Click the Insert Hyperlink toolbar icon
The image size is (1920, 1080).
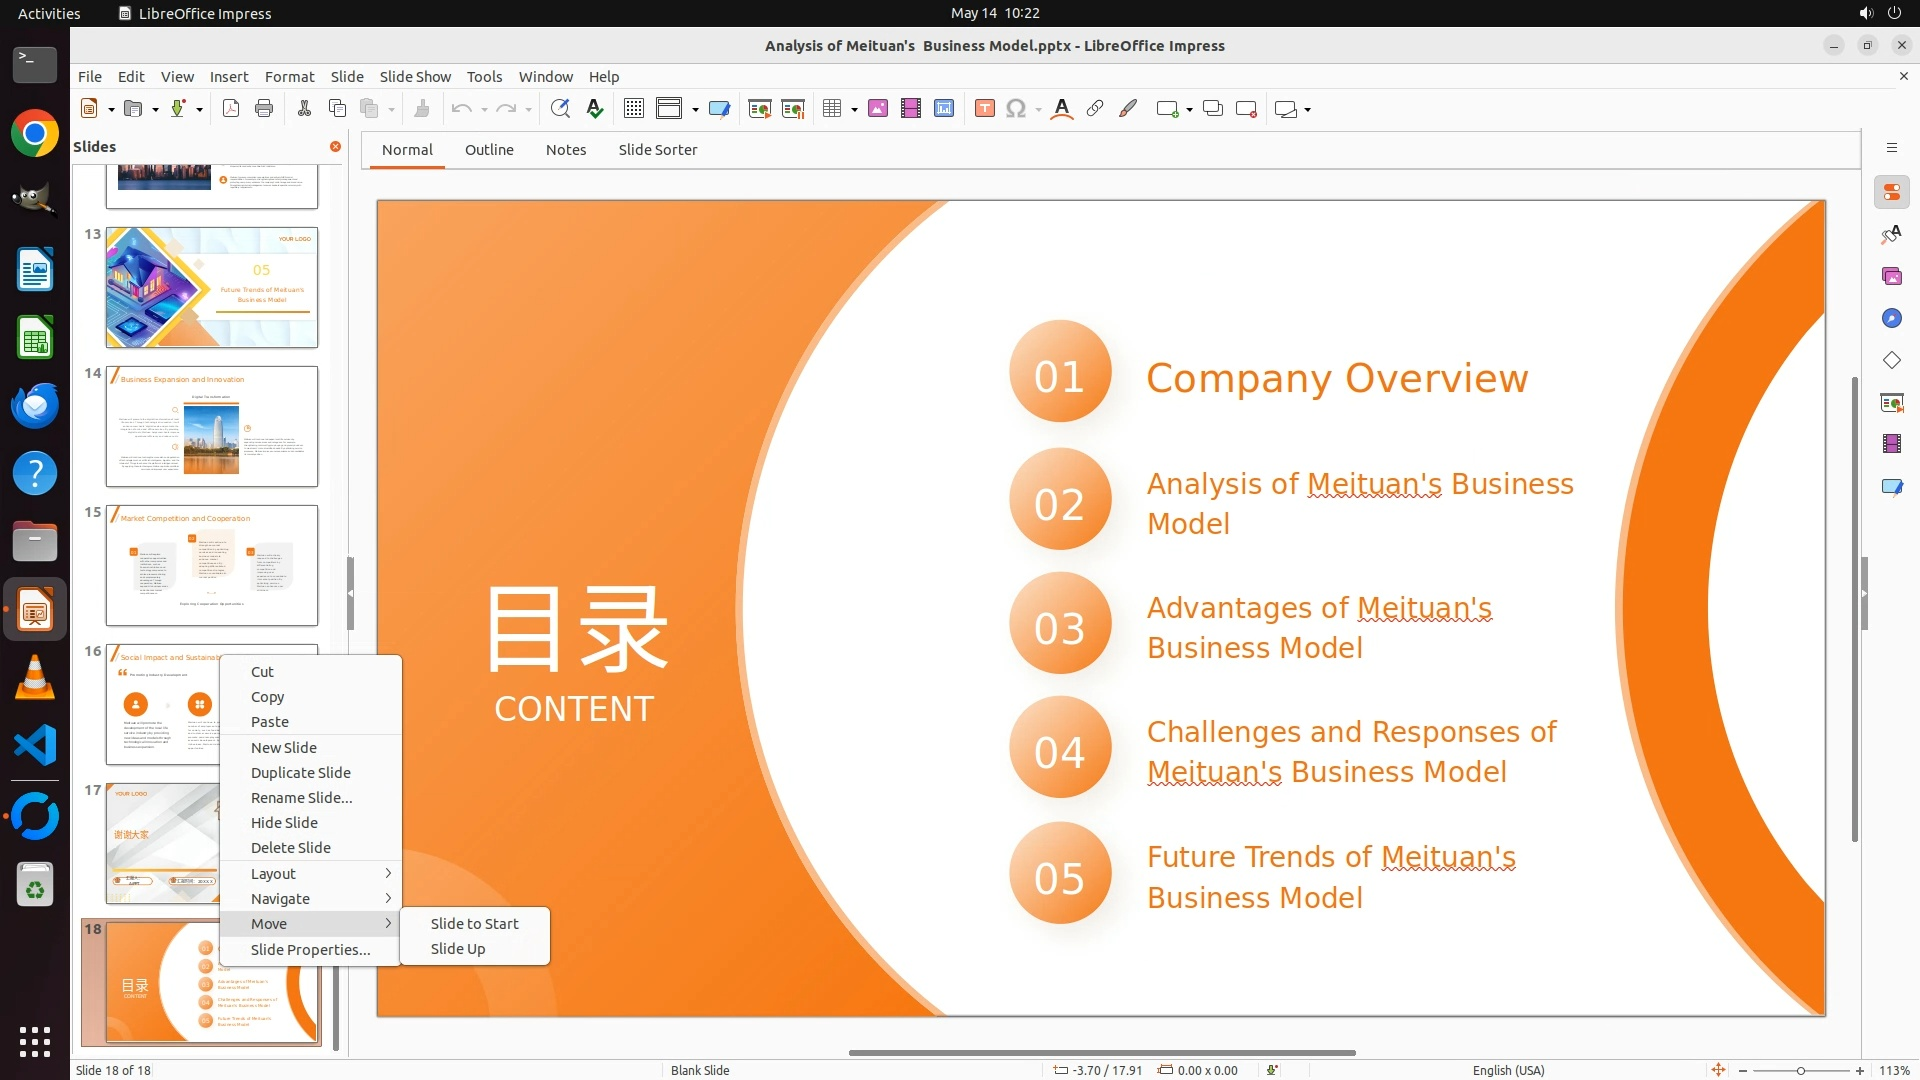pos(1095,109)
